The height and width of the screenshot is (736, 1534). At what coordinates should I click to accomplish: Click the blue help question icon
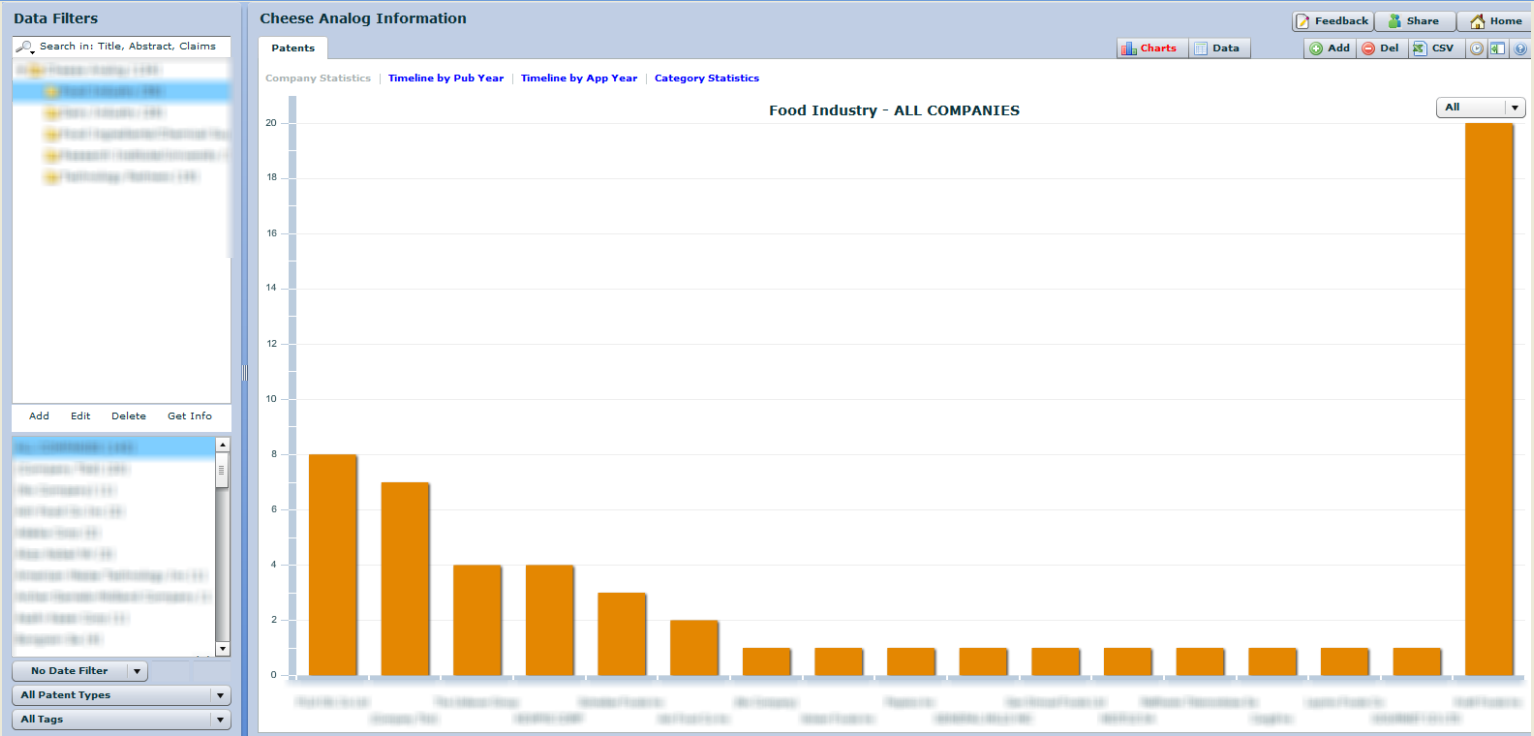point(1520,48)
